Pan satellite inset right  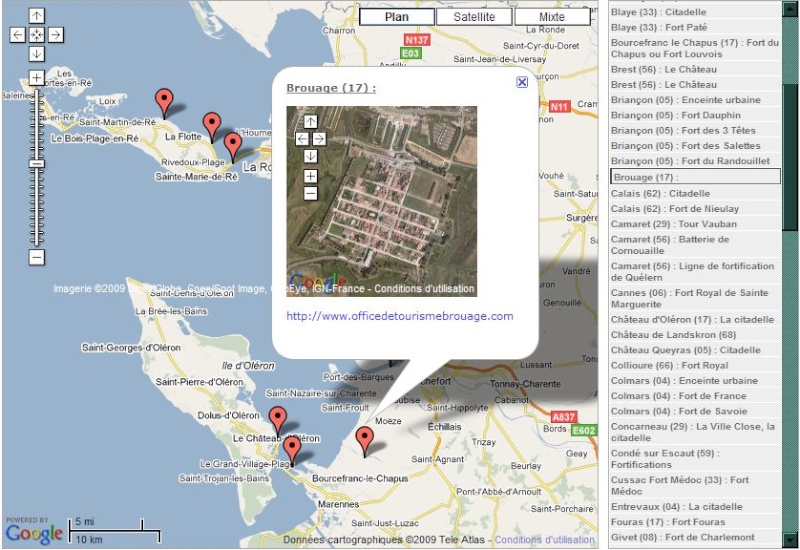(x=319, y=139)
